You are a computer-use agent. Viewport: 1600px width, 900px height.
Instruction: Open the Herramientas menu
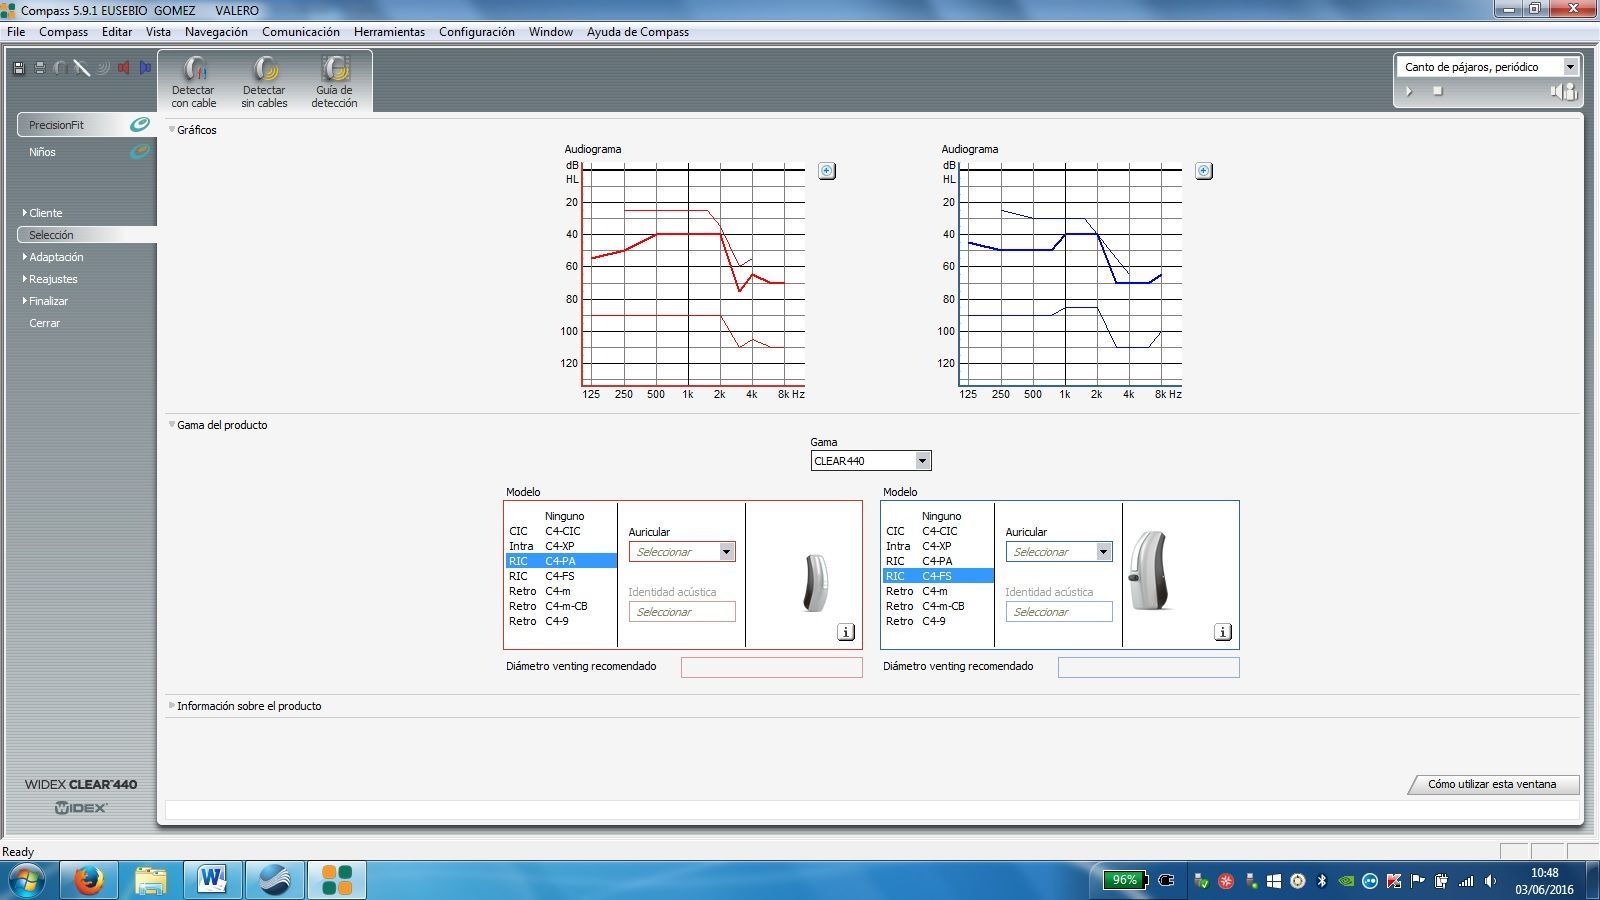point(389,32)
